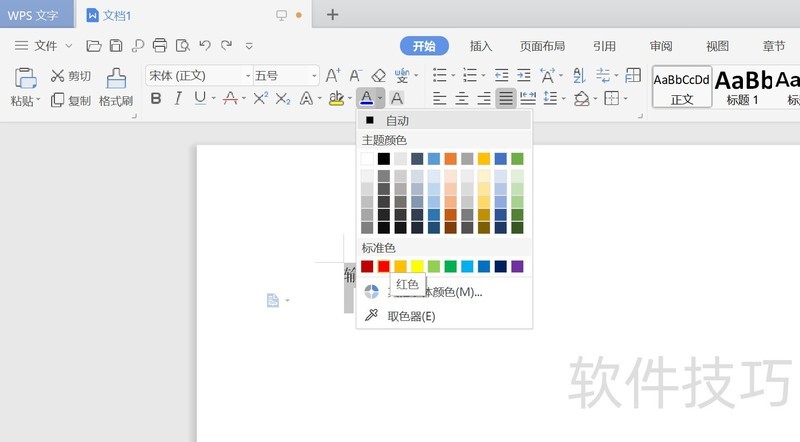This screenshot has height=442, width=800.
Task: Open Print Preview icon
Action: pos(183,46)
